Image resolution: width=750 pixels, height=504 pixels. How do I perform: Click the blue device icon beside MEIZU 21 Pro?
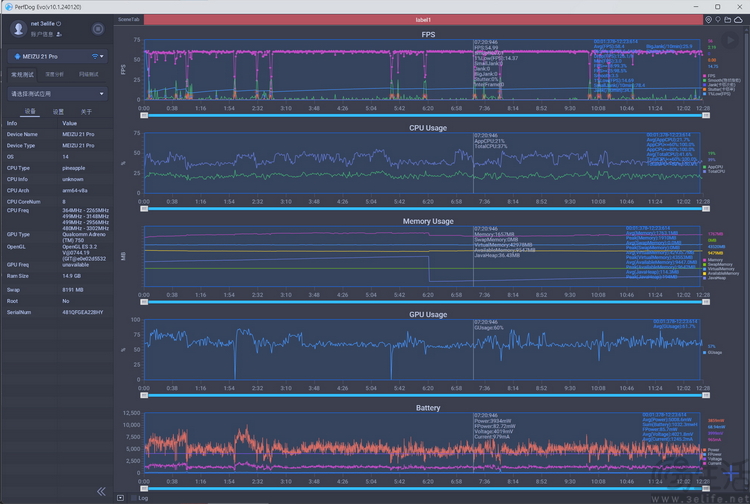[x=17, y=56]
